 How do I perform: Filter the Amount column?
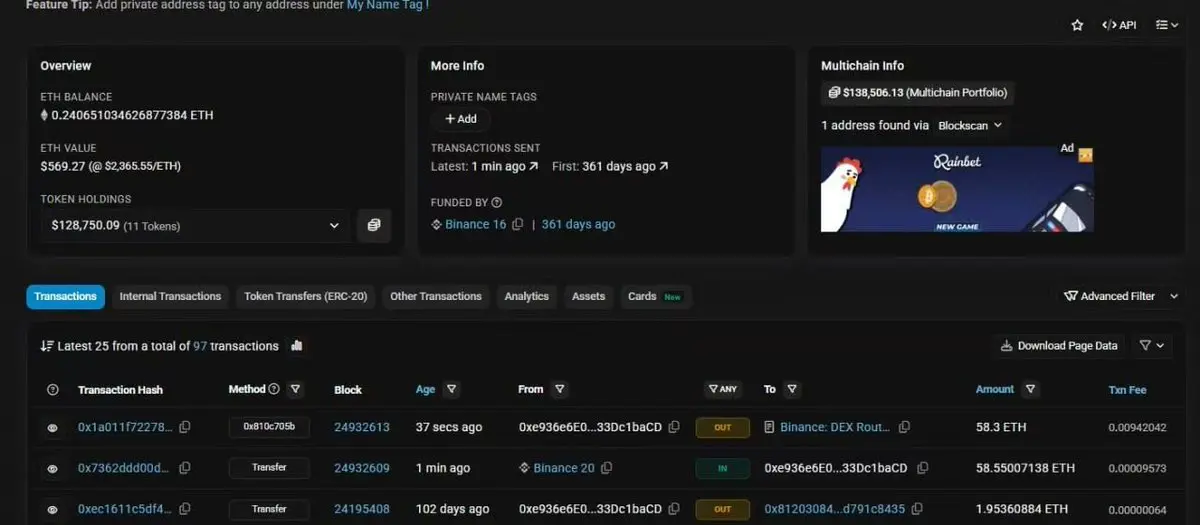pos(1030,389)
